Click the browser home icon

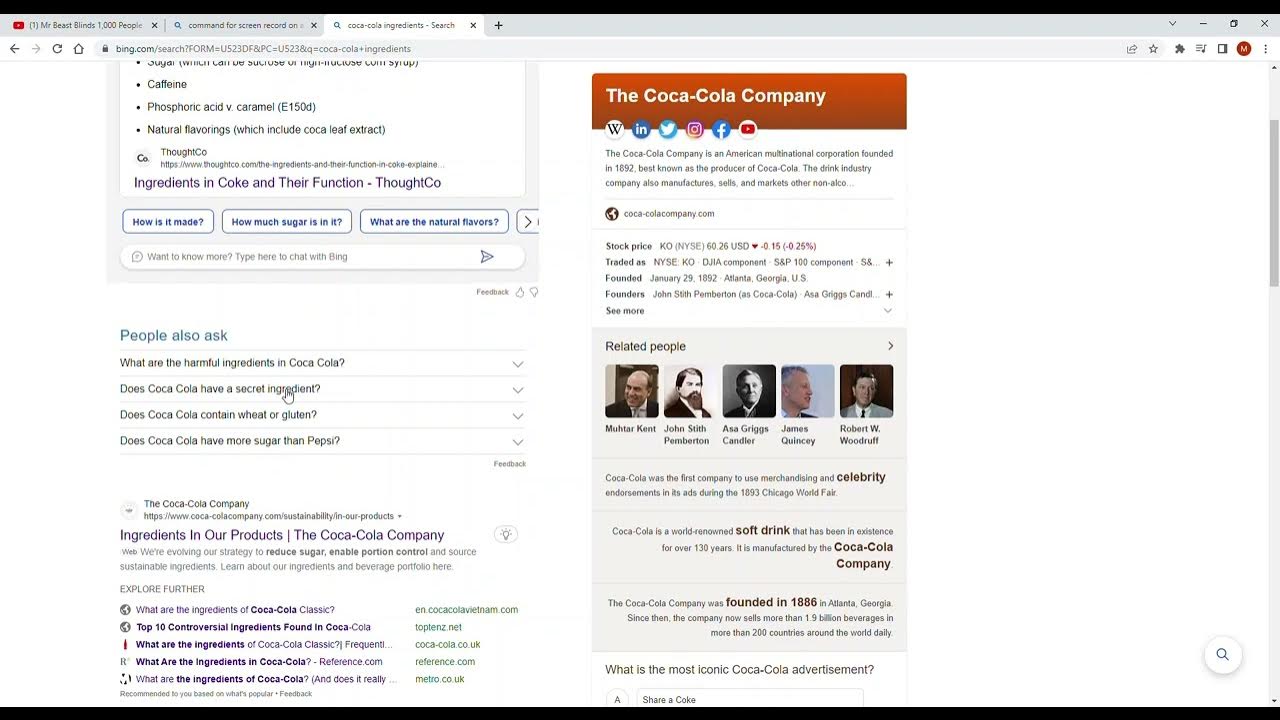coord(79,48)
